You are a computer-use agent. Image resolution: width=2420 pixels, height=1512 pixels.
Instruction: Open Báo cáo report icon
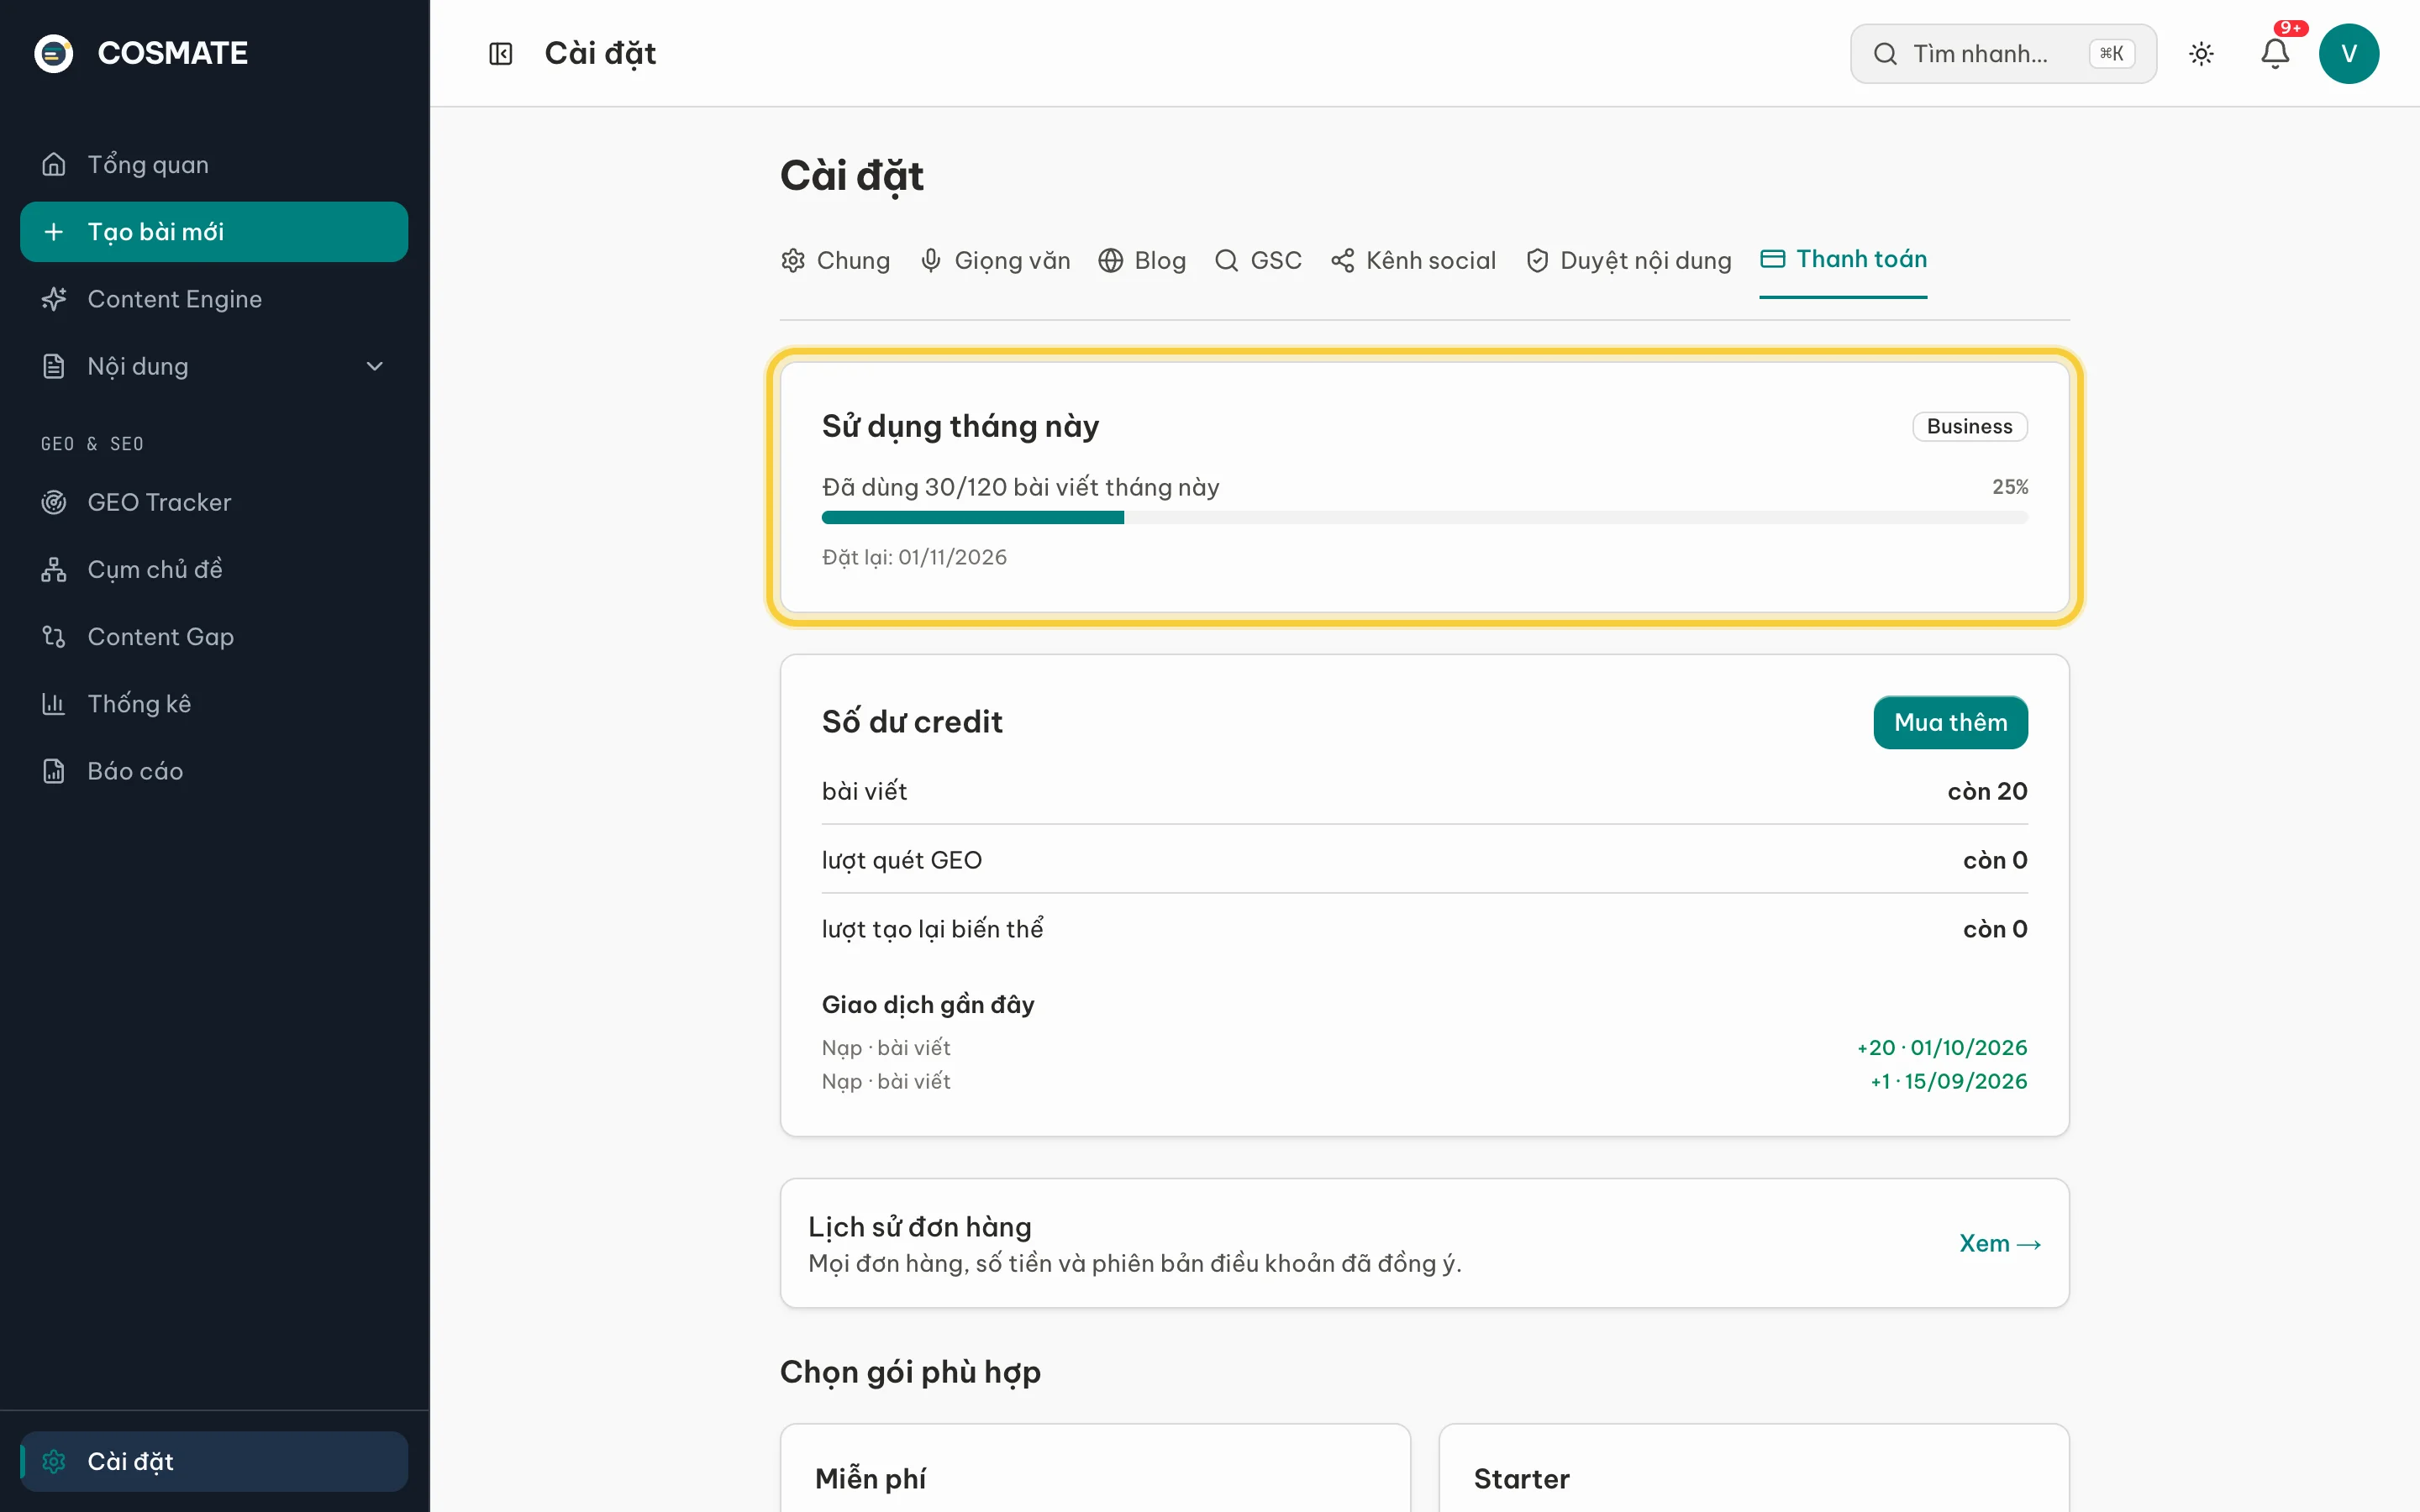click(x=54, y=771)
